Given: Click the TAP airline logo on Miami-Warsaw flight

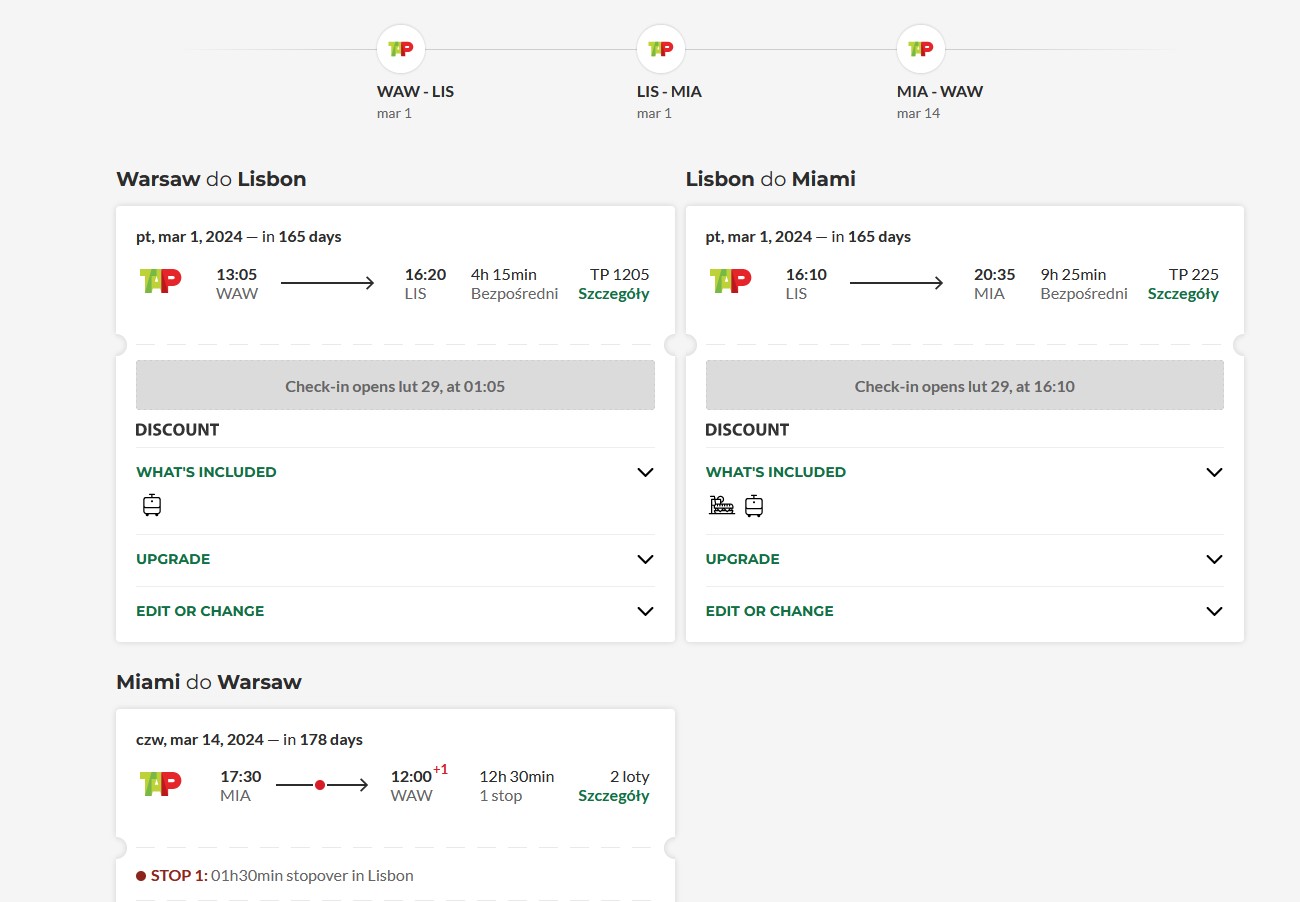Looking at the screenshot, I should coord(160,783).
